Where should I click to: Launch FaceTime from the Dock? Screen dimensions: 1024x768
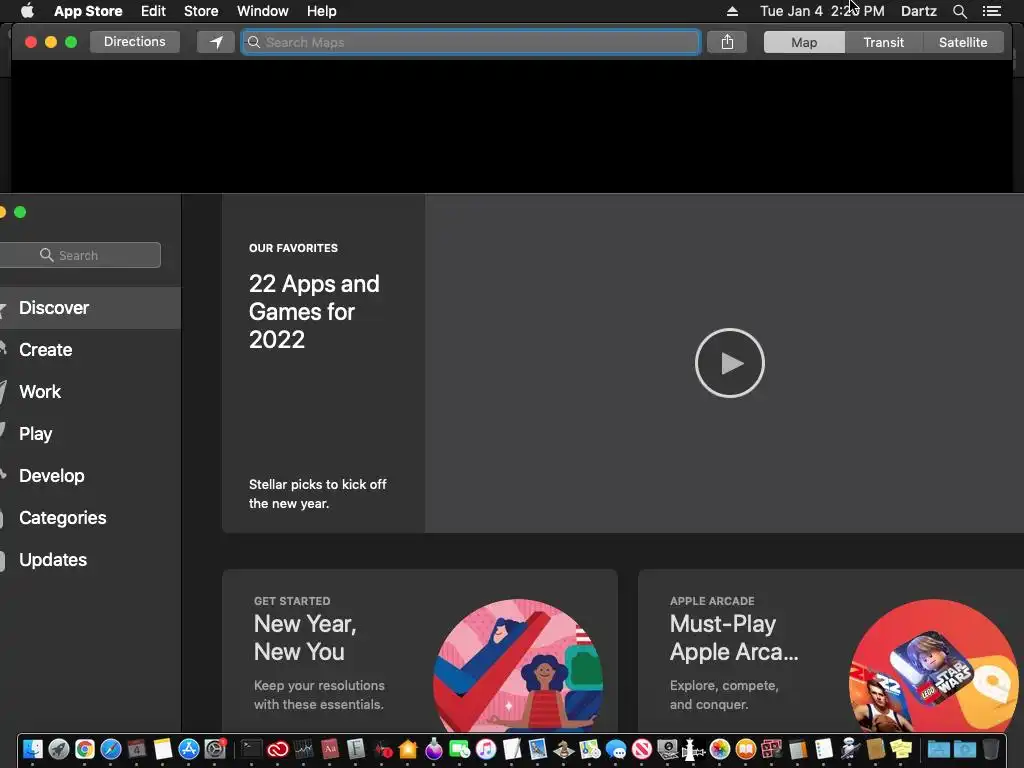click(460, 749)
